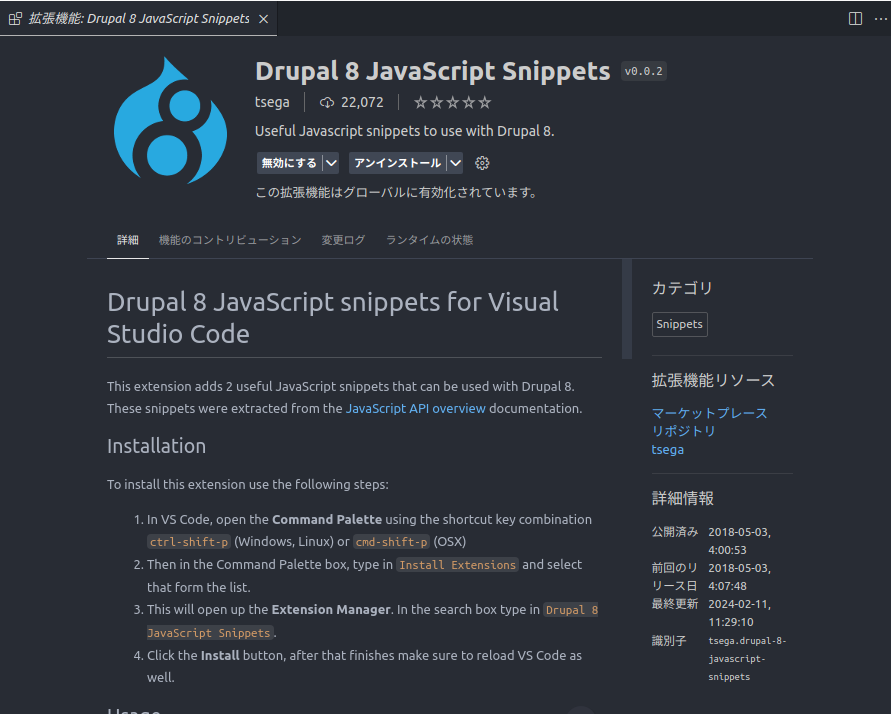Click the cmd-shift-p code snippet

tap(391, 542)
